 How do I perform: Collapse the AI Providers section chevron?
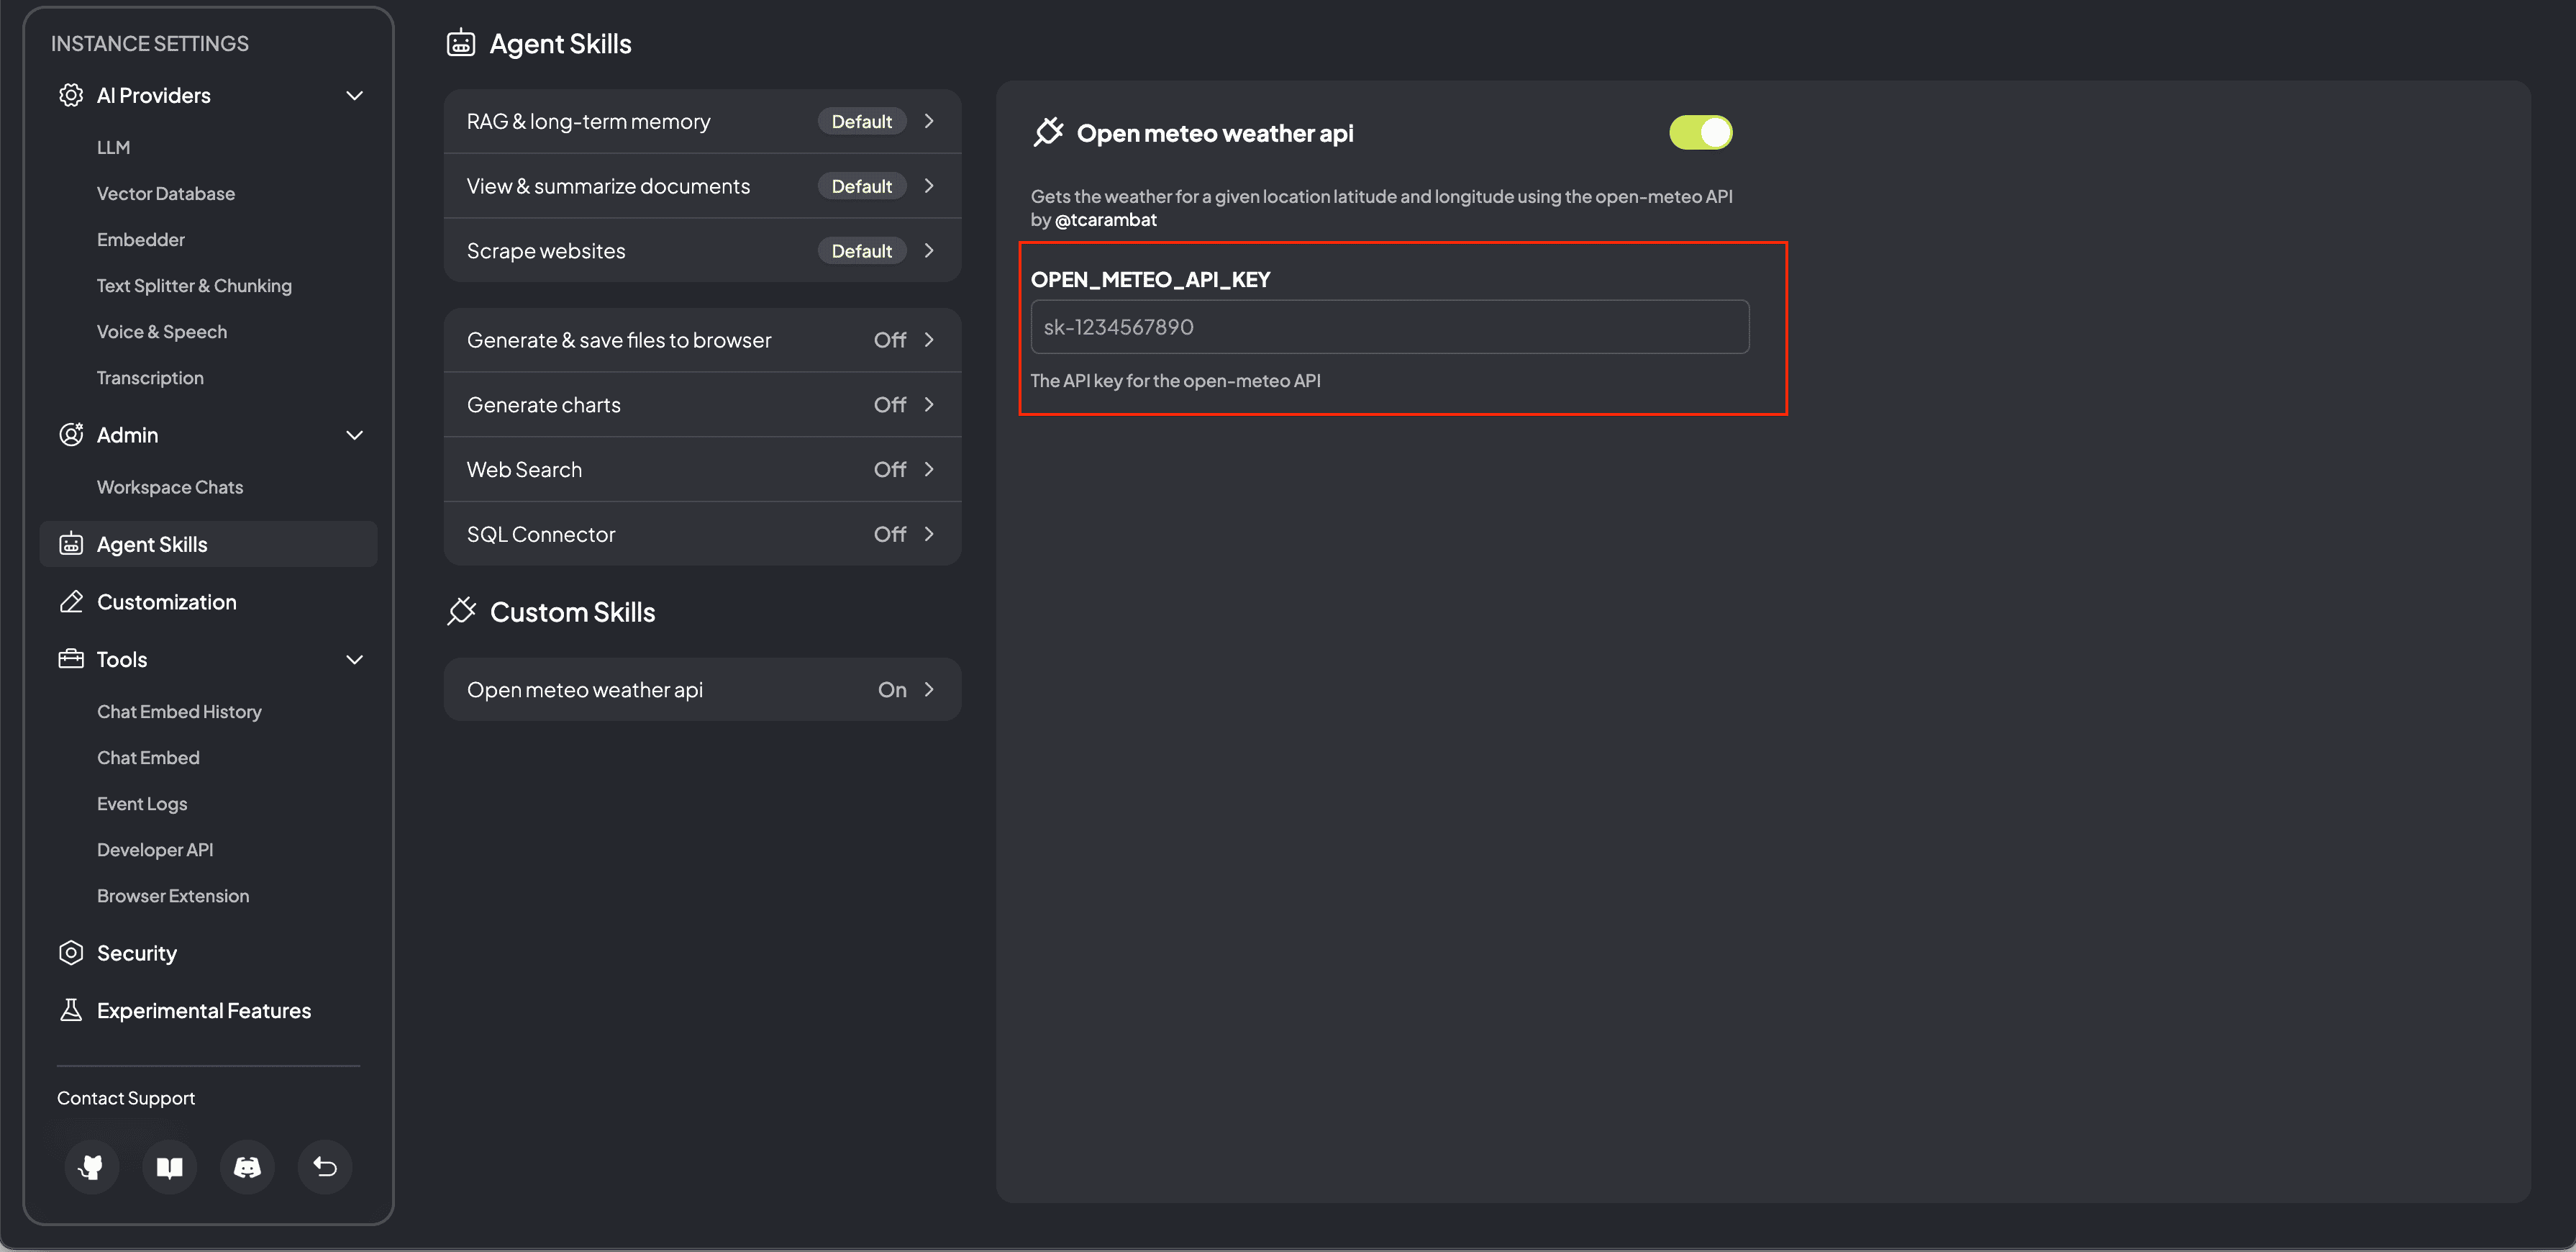354,95
